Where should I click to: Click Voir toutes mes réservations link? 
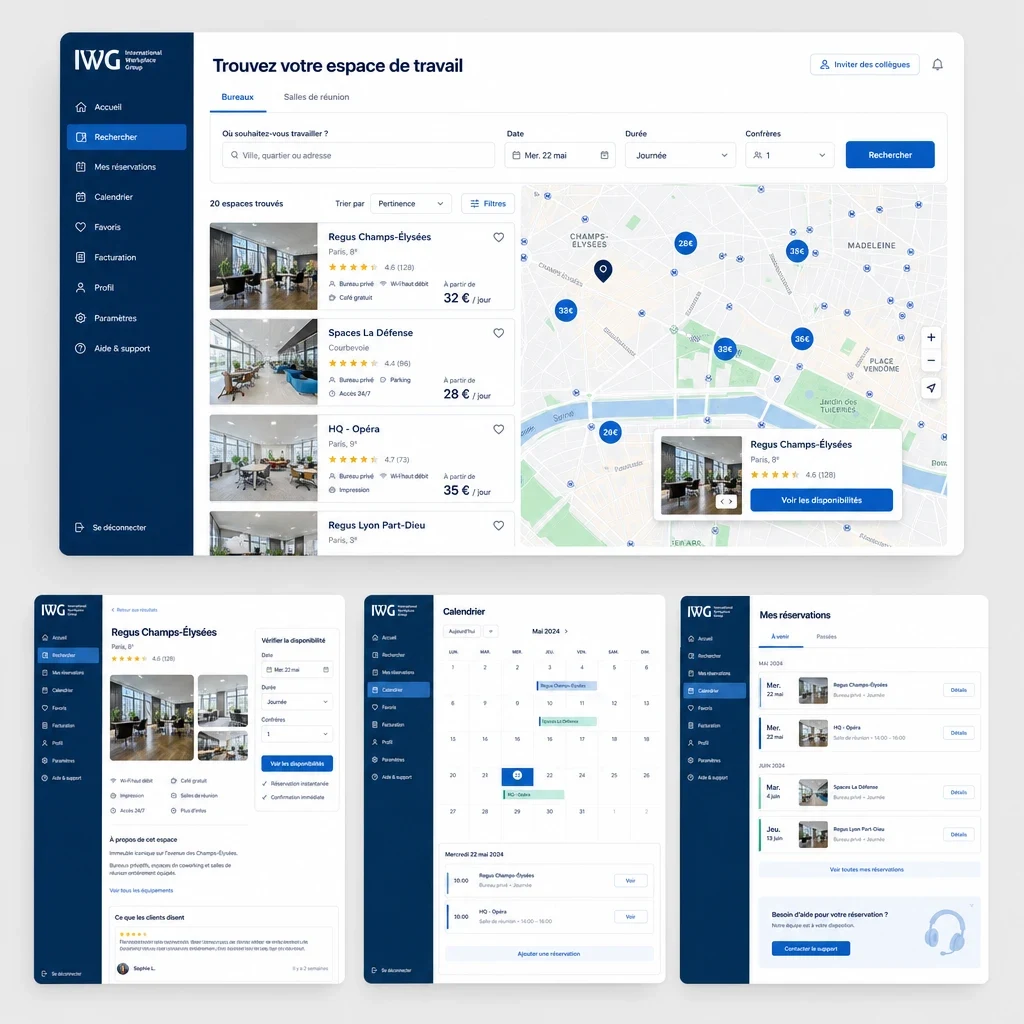[x=867, y=870]
